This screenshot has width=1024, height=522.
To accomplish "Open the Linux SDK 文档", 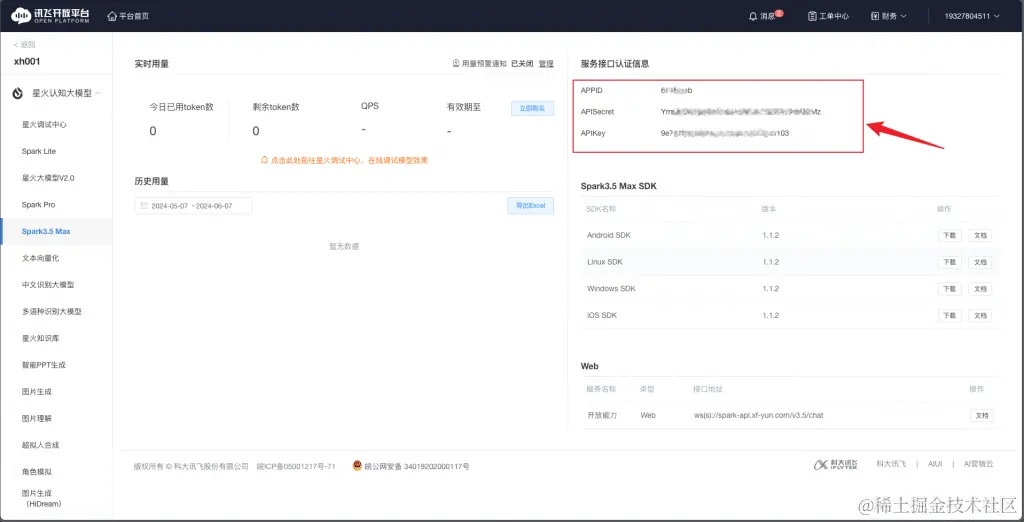I will tap(980, 262).
